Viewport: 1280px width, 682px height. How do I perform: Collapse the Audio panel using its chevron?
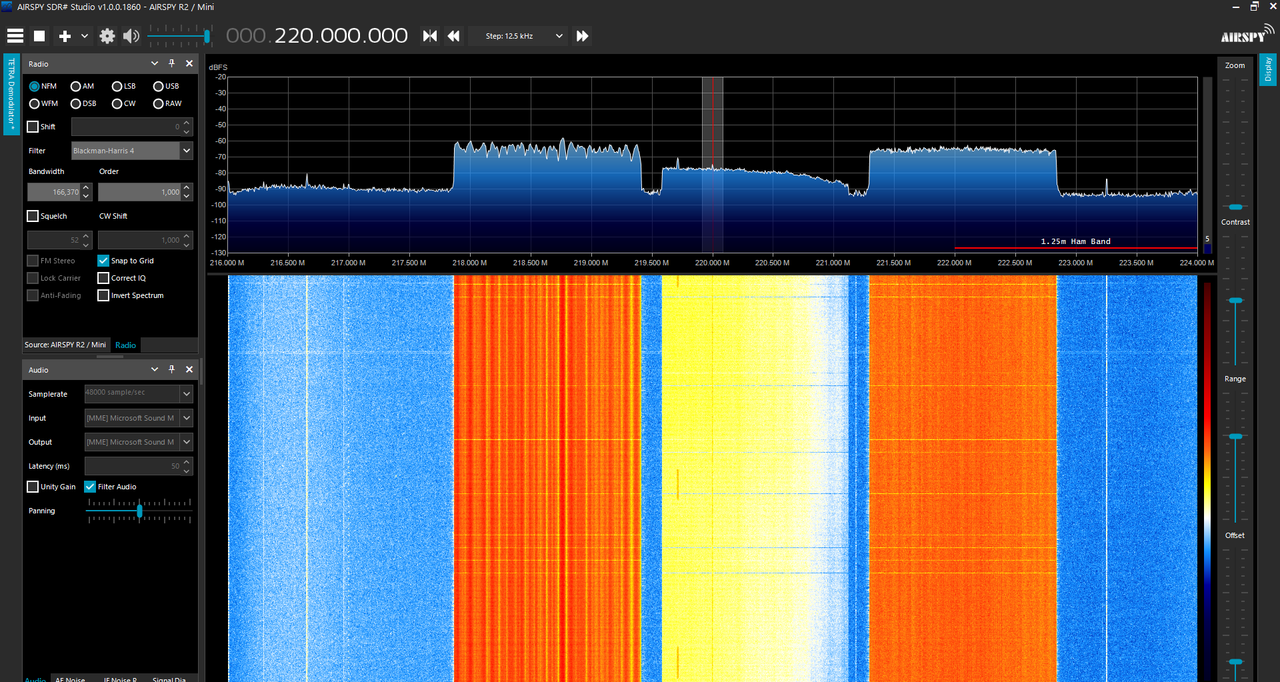155,370
